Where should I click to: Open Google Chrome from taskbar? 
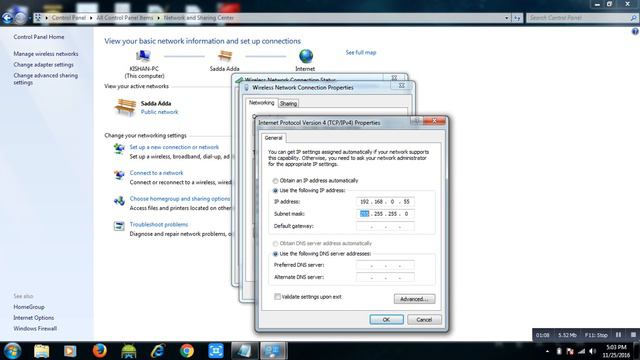187,351
